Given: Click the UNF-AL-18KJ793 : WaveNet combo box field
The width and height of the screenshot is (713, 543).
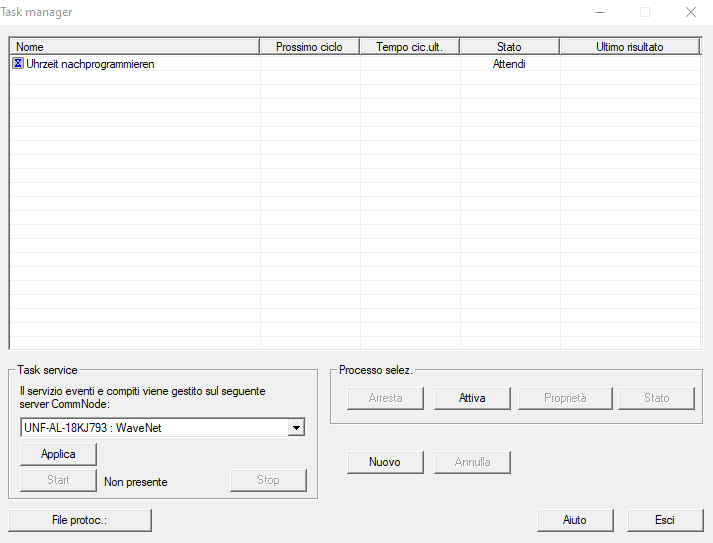Looking at the screenshot, I should (x=152, y=428).
